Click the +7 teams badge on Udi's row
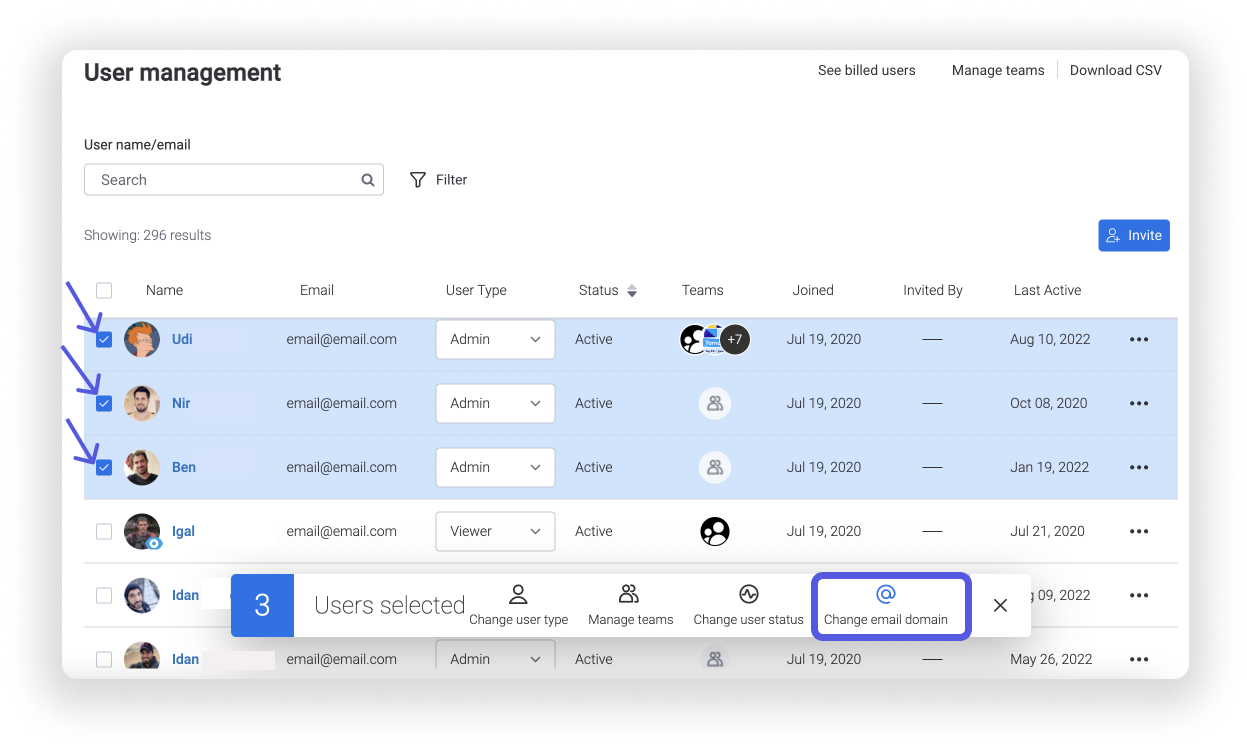The height and width of the screenshot is (749, 1247). click(735, 339)
